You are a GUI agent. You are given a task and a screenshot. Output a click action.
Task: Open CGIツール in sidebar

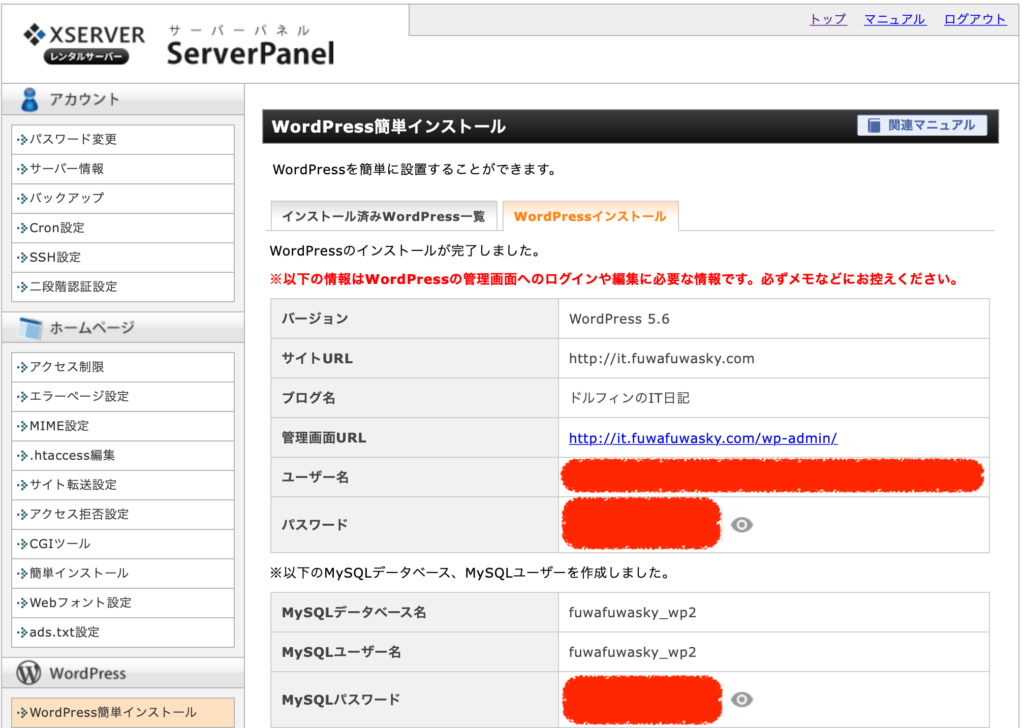click(123, 543)
